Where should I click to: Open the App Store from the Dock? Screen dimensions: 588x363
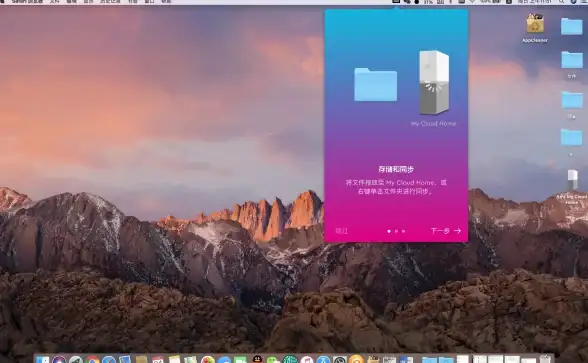(323, 360)
